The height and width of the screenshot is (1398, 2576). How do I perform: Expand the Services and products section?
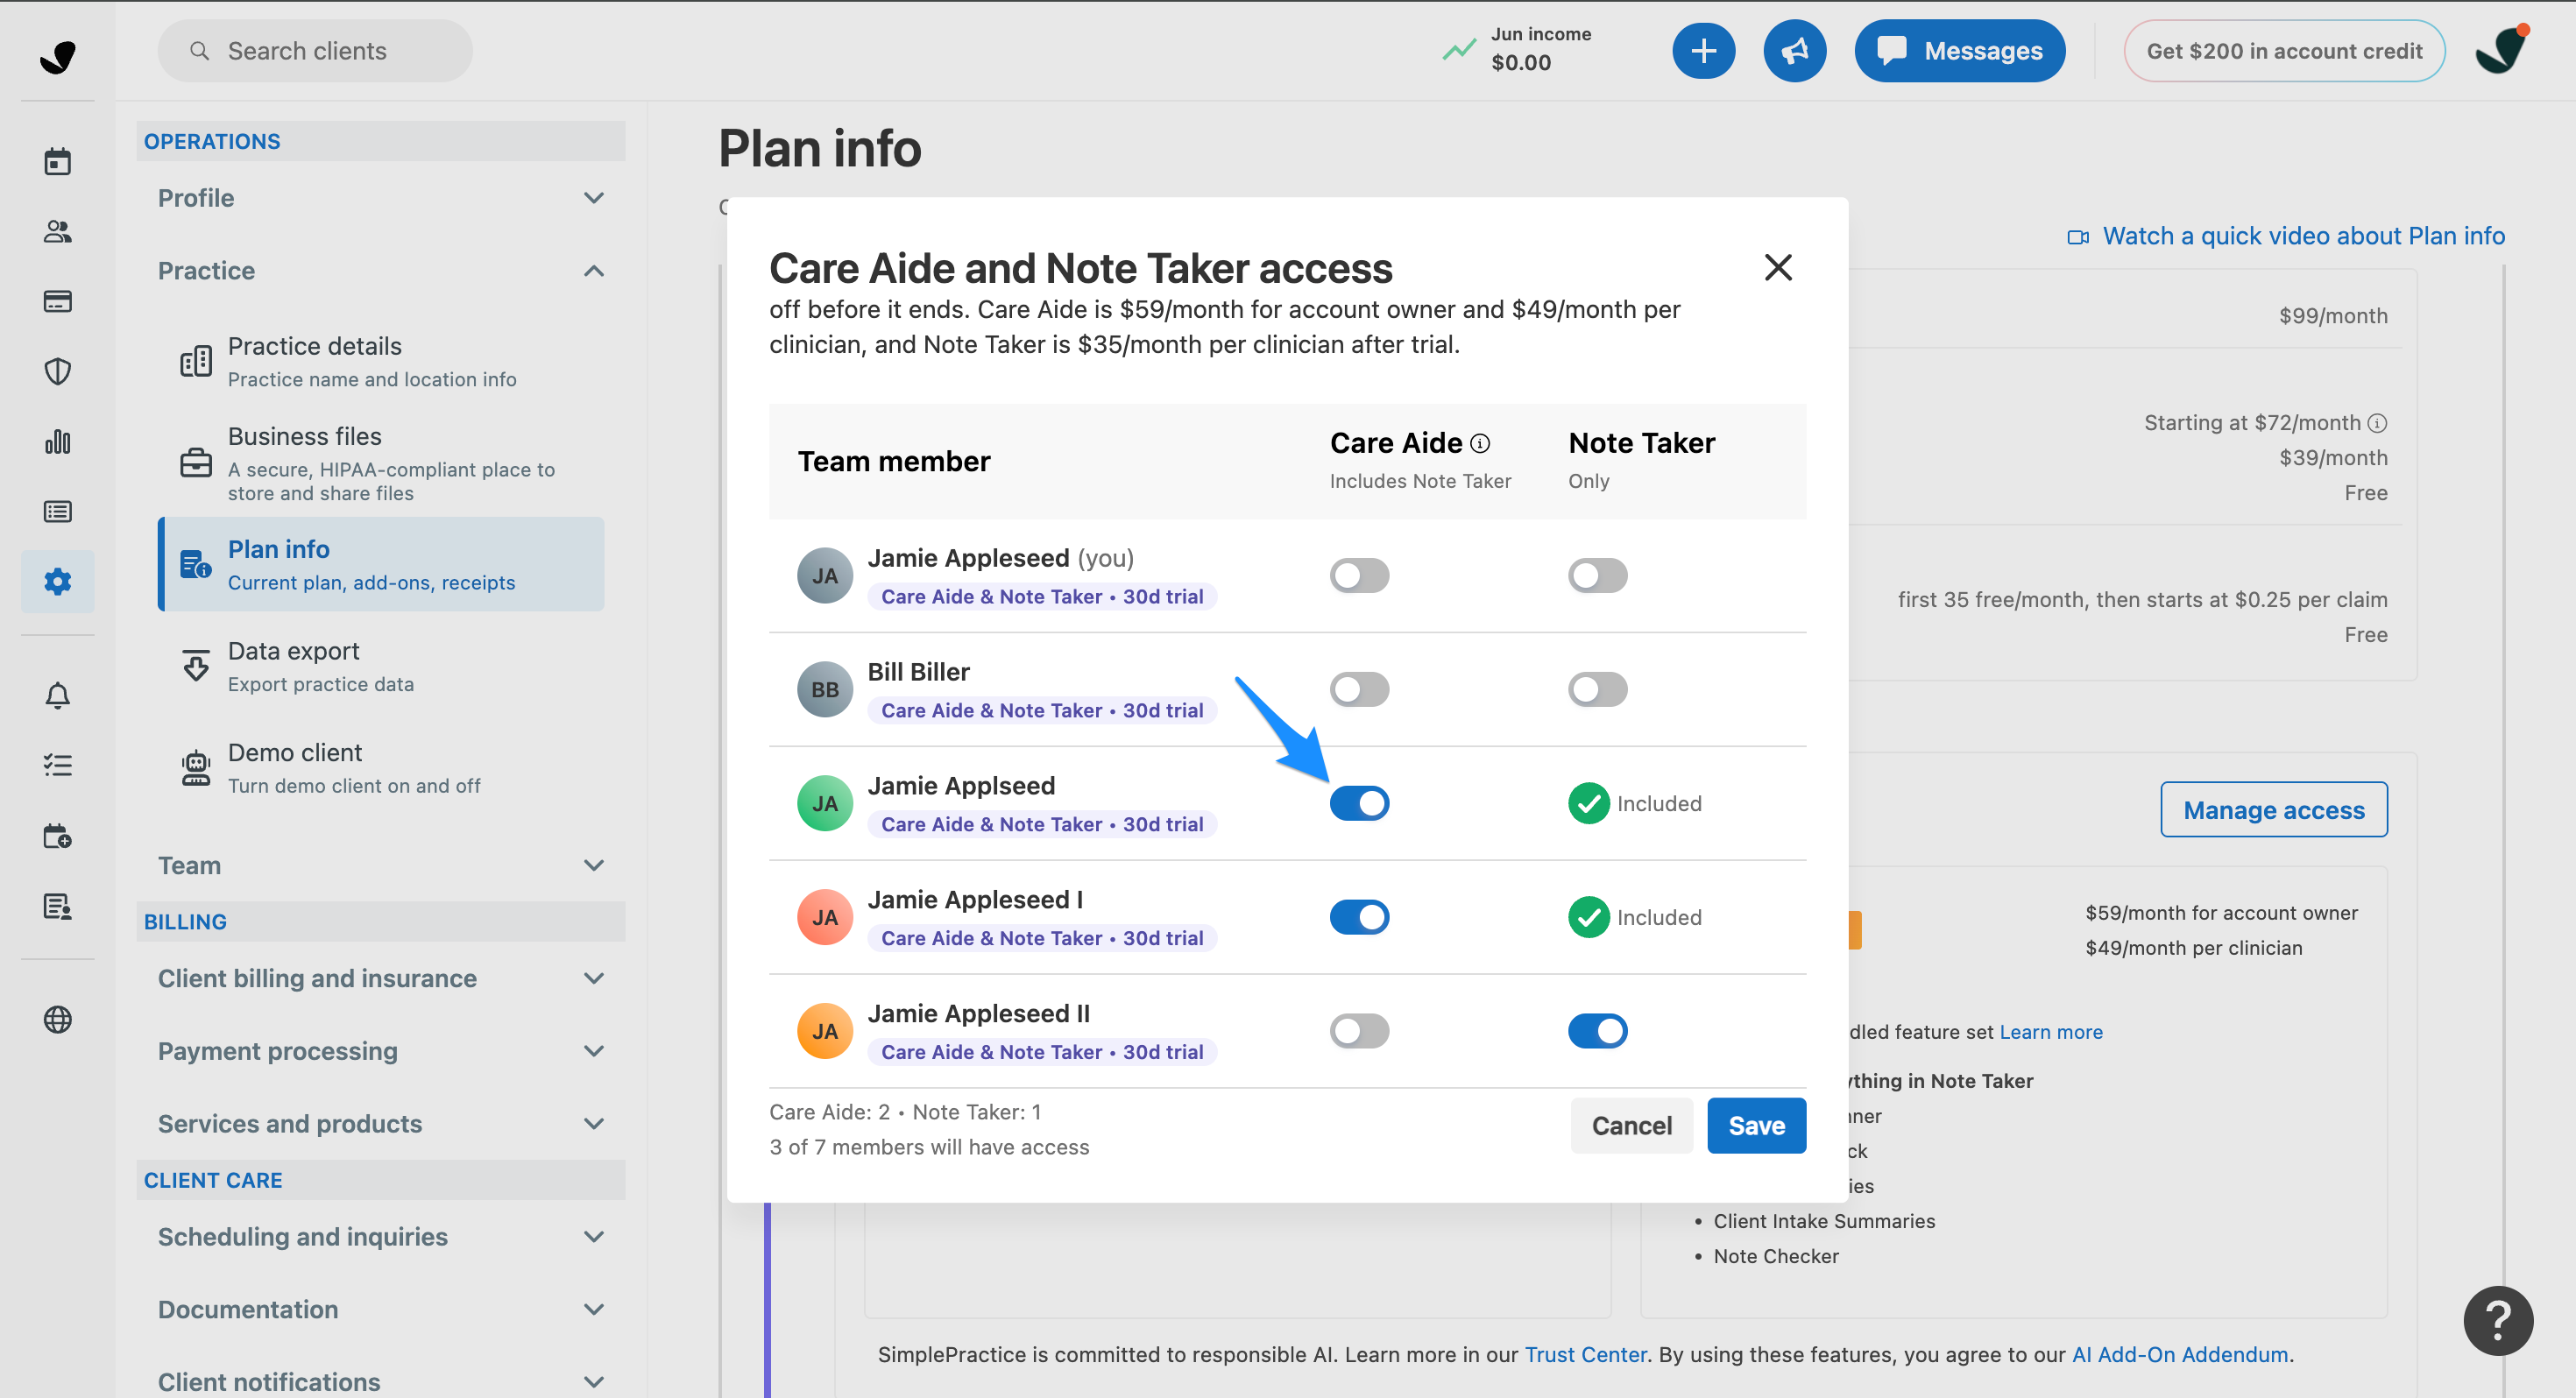381,1124
